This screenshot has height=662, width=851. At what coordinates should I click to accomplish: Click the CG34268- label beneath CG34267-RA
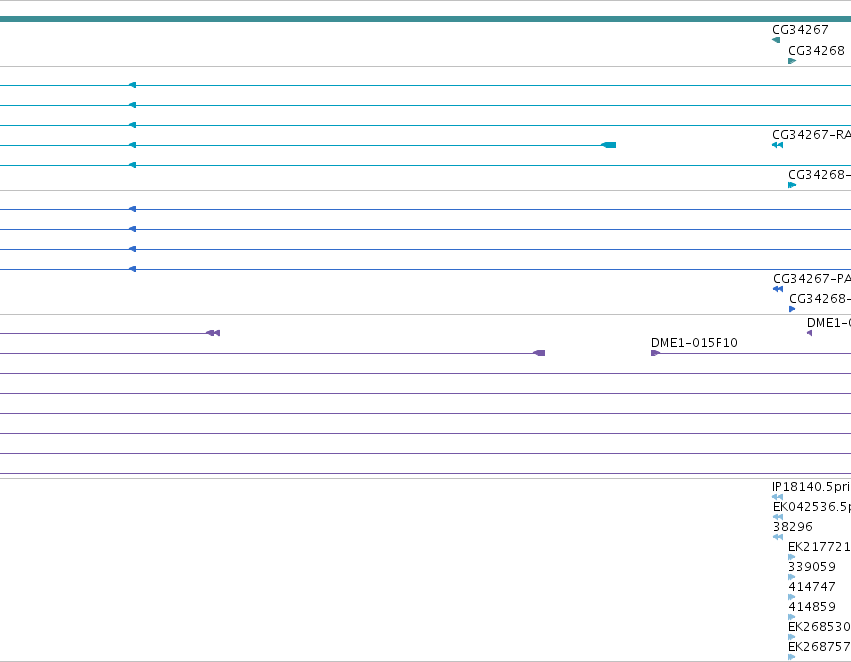820,174
